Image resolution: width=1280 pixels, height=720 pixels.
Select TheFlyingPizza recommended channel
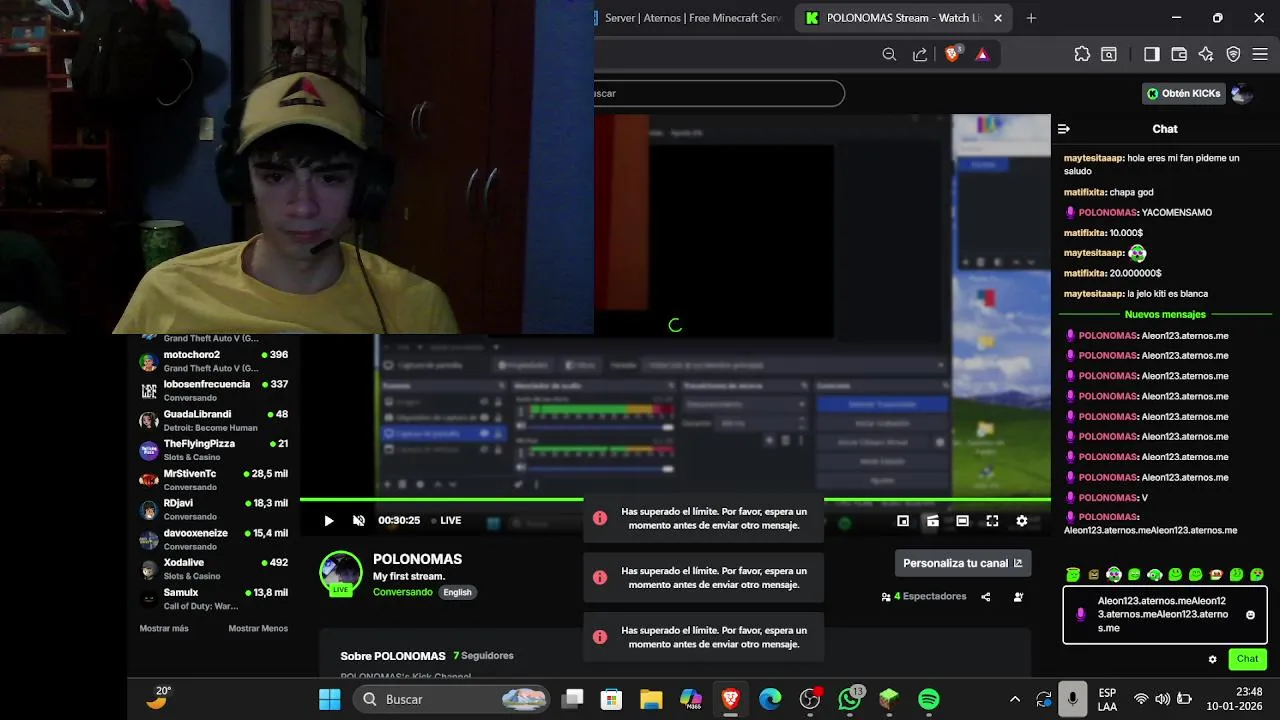point(214,450)
